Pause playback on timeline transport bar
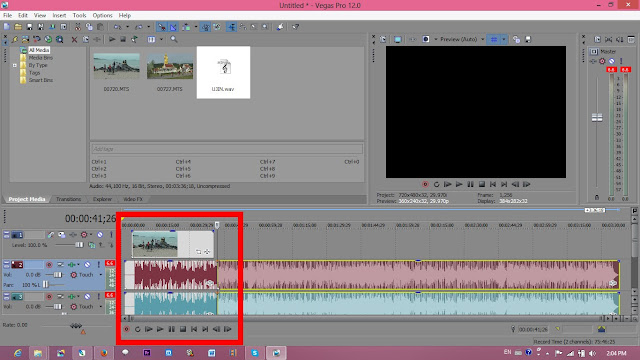This screenshot has width=640, height=360. 171,329
